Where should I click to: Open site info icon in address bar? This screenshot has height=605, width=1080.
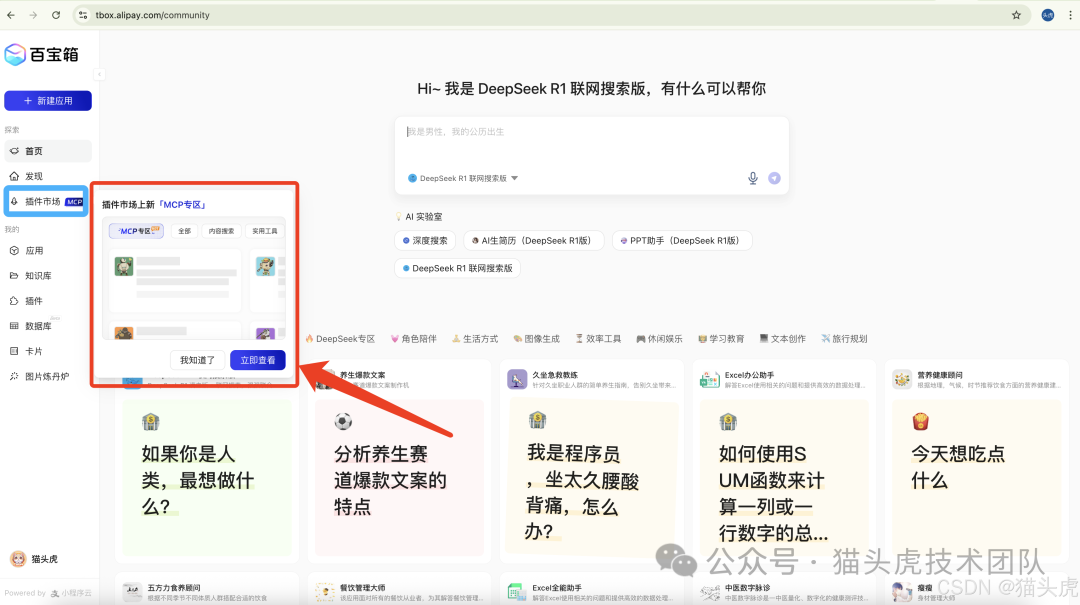click(x=83, y=15)
